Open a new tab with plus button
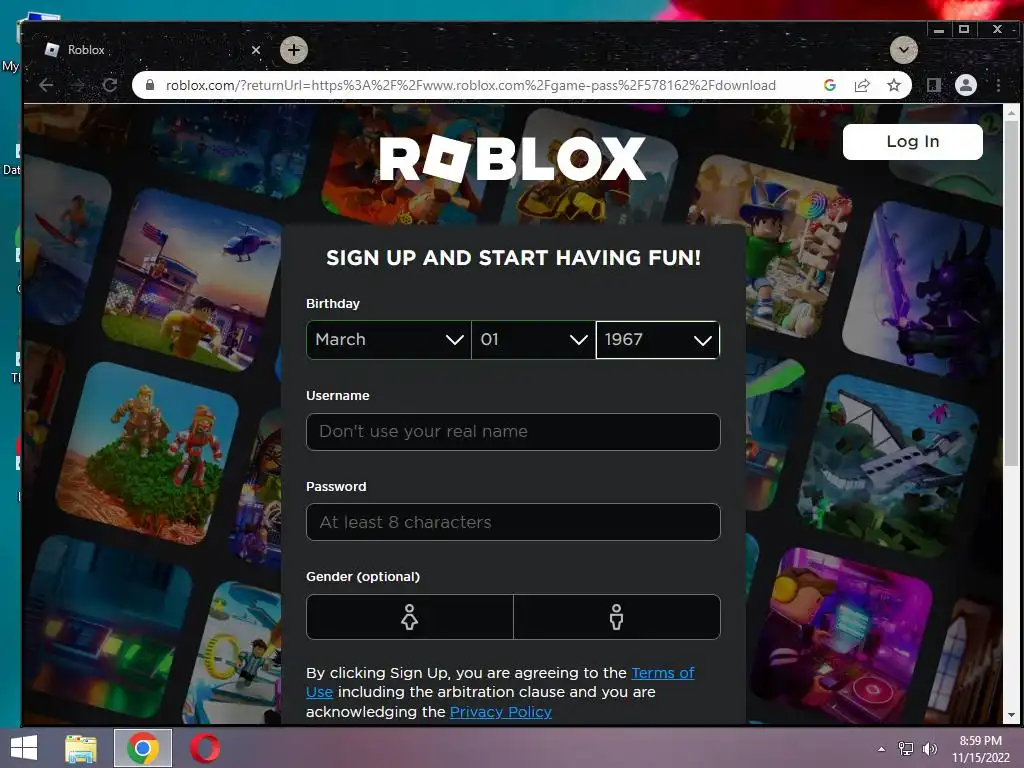 [x=294, y=50]
